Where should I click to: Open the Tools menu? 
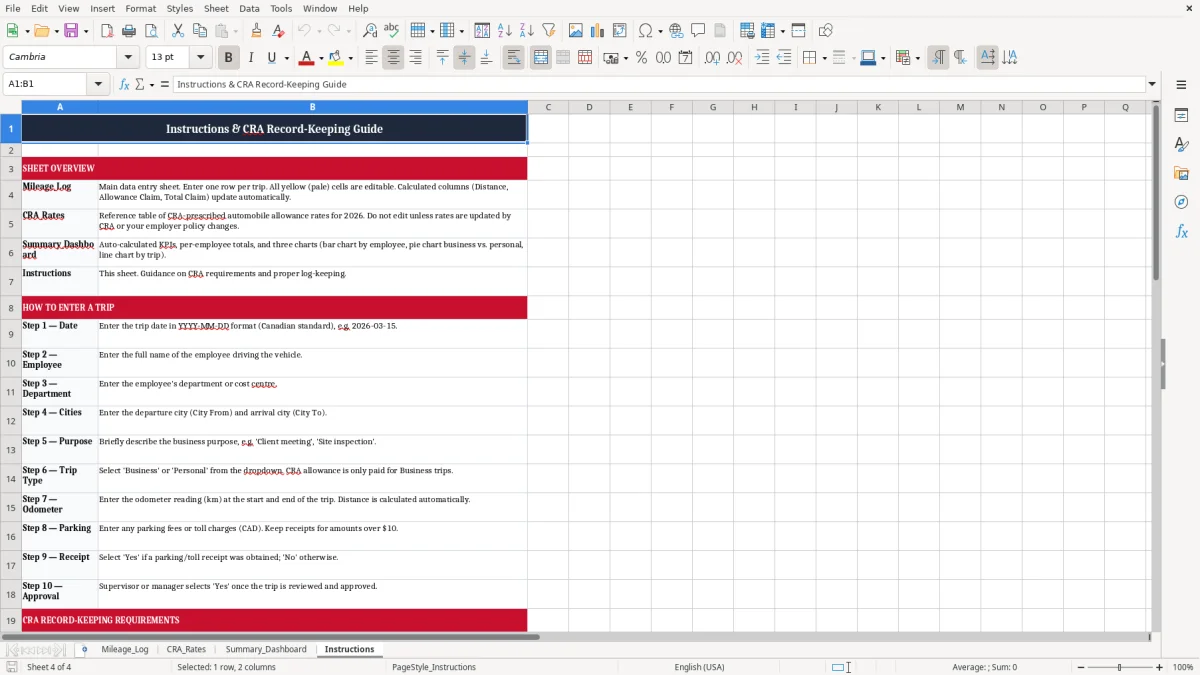281,8
